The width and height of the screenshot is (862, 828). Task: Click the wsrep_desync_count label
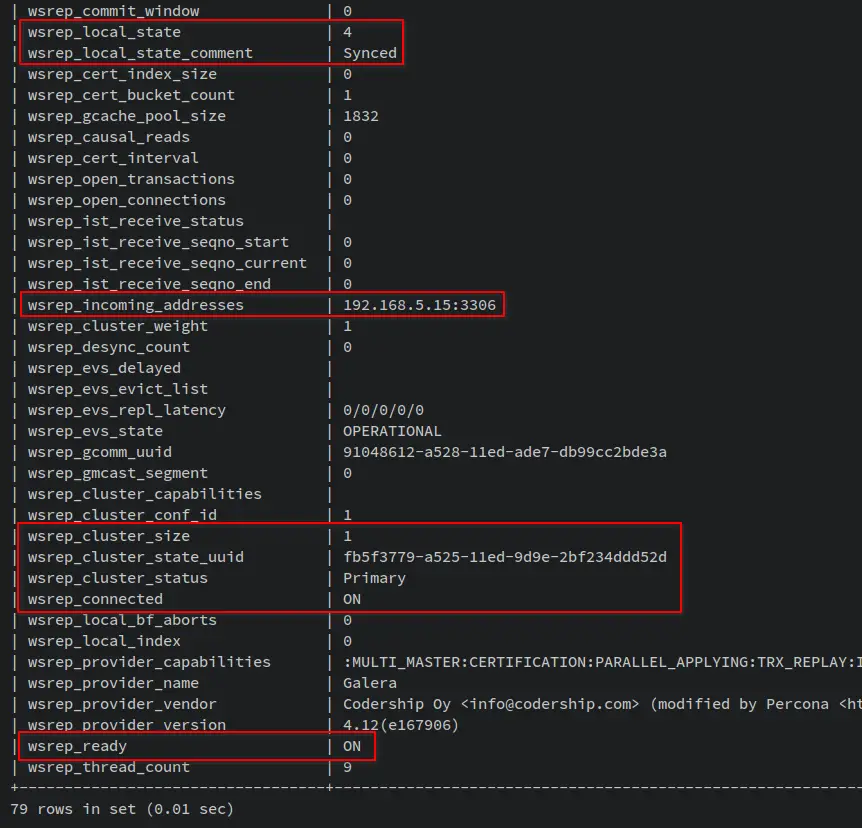108,347
